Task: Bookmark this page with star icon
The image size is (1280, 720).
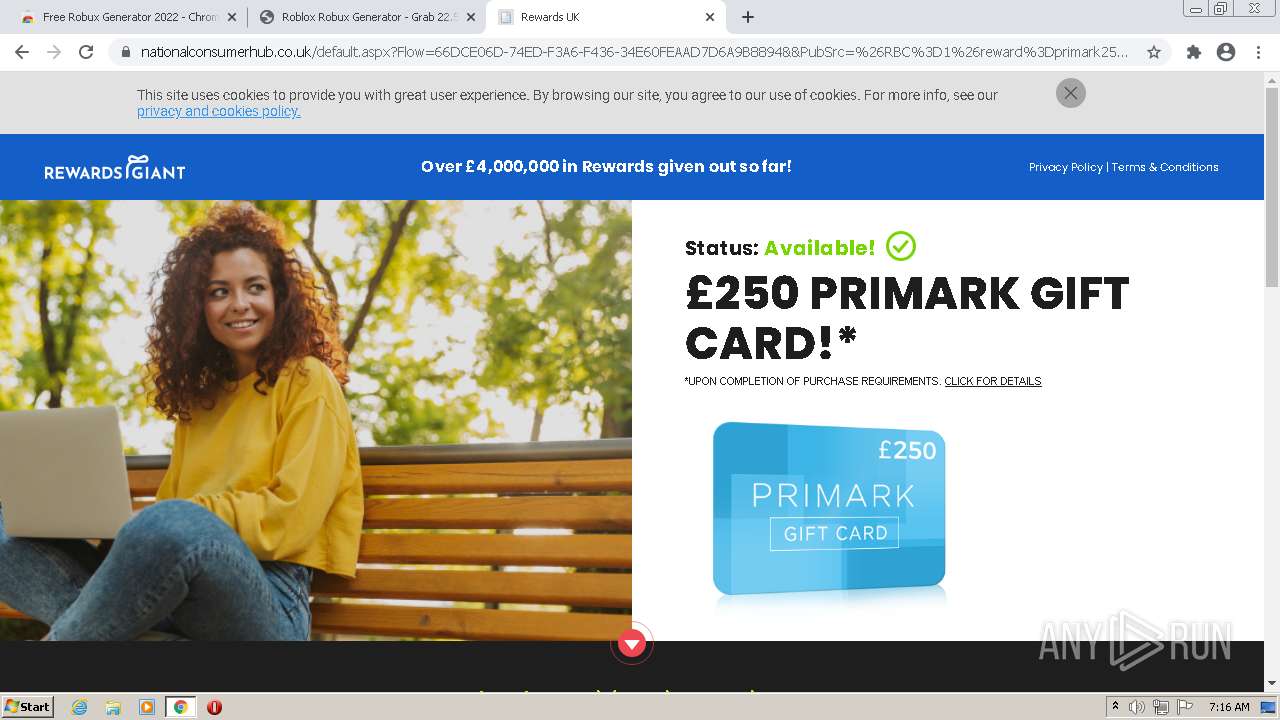Action: (1154, 52)
